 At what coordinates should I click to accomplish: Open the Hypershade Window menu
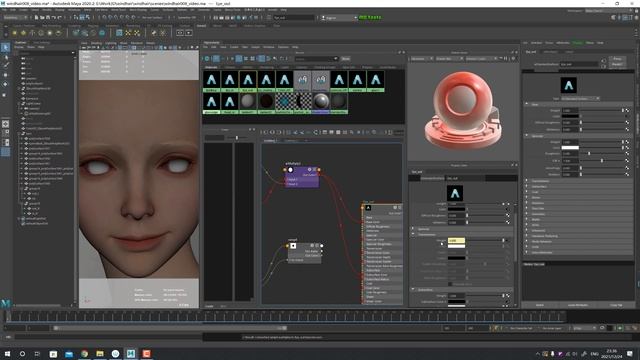(268, 47)
